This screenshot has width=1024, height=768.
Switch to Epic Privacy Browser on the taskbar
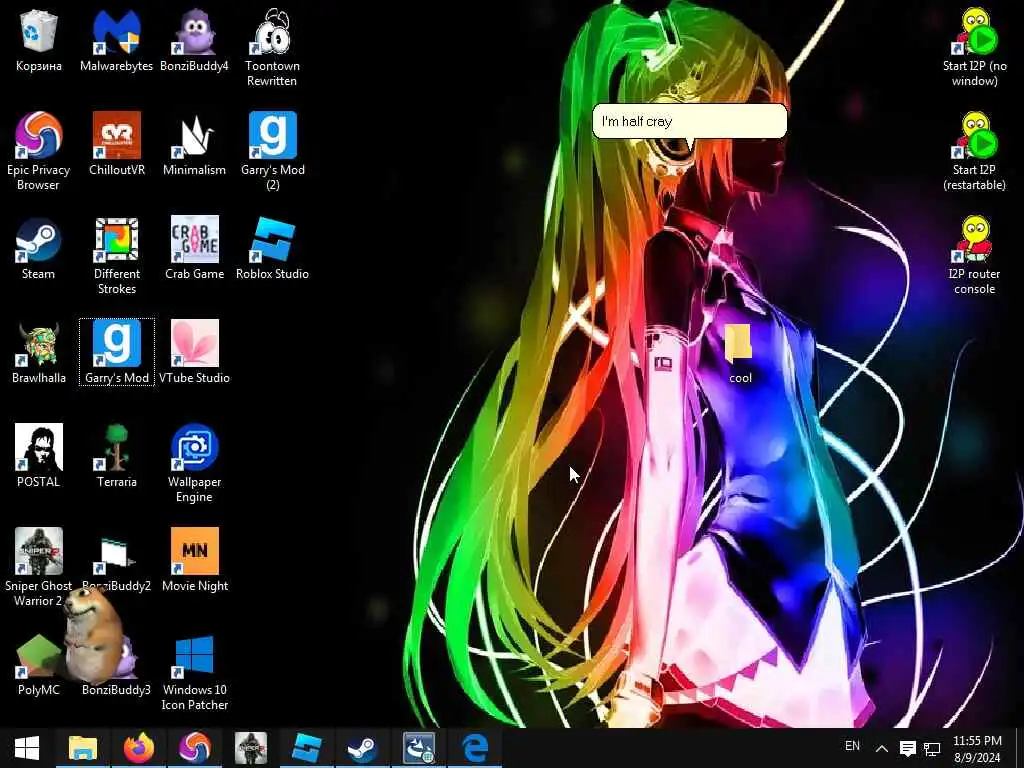195,748
